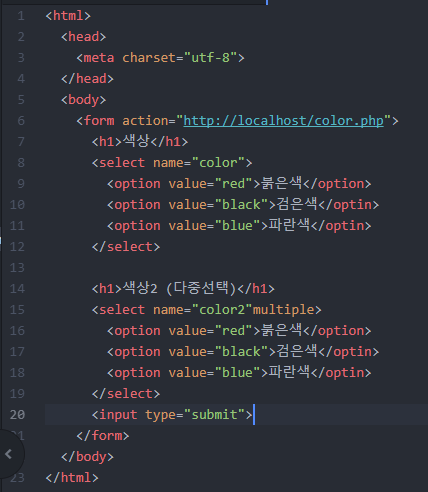Place cursor in the meta charset line
The width and height of the screenshot is (428, 492).
(160, 58)
